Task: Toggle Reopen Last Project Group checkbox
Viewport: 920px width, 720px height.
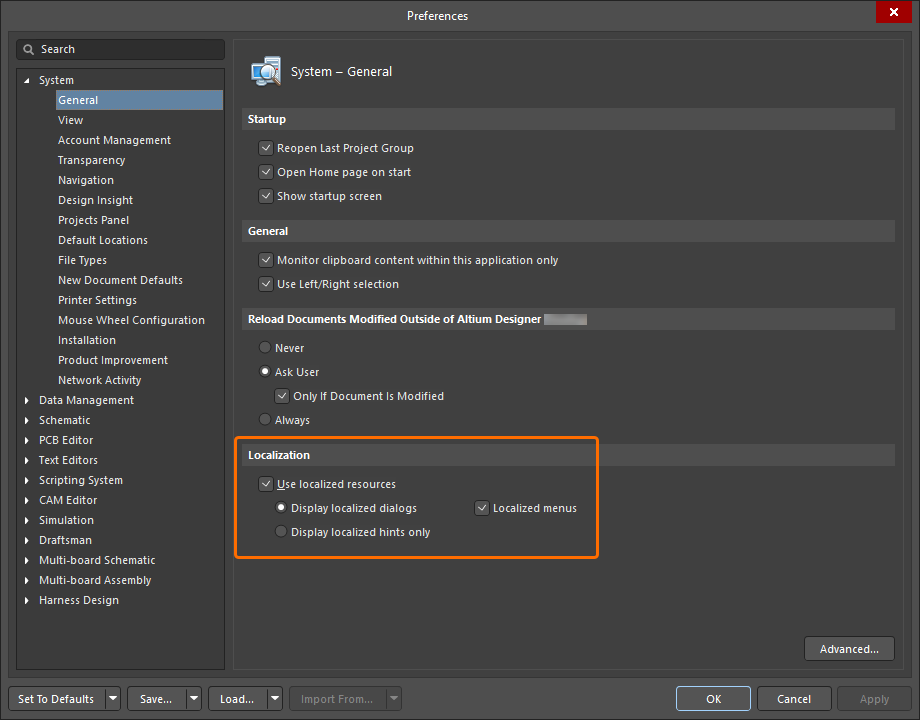Action: [x=266, y=148]
